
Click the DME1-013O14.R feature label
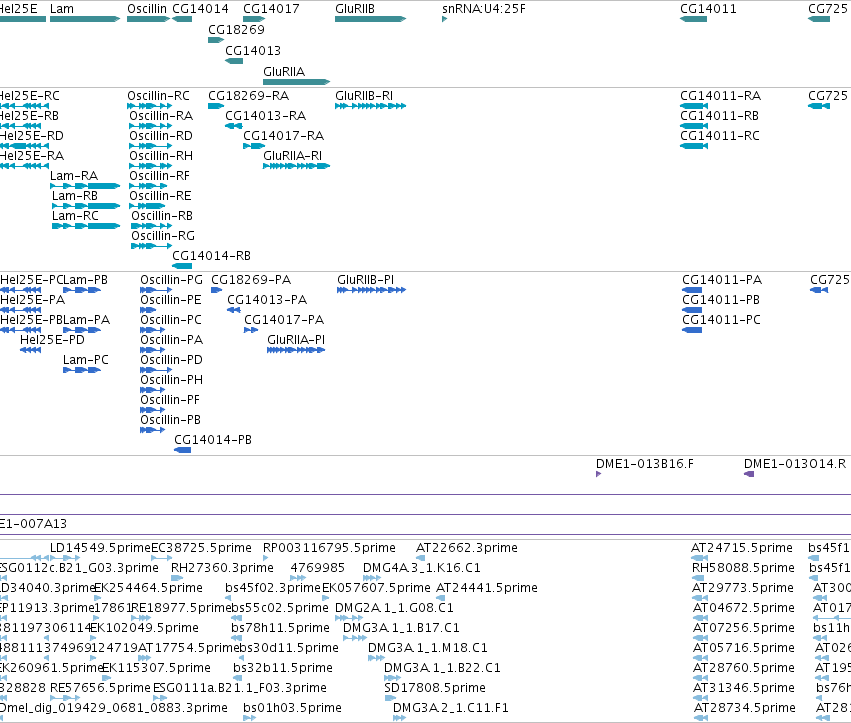[795, 464]
